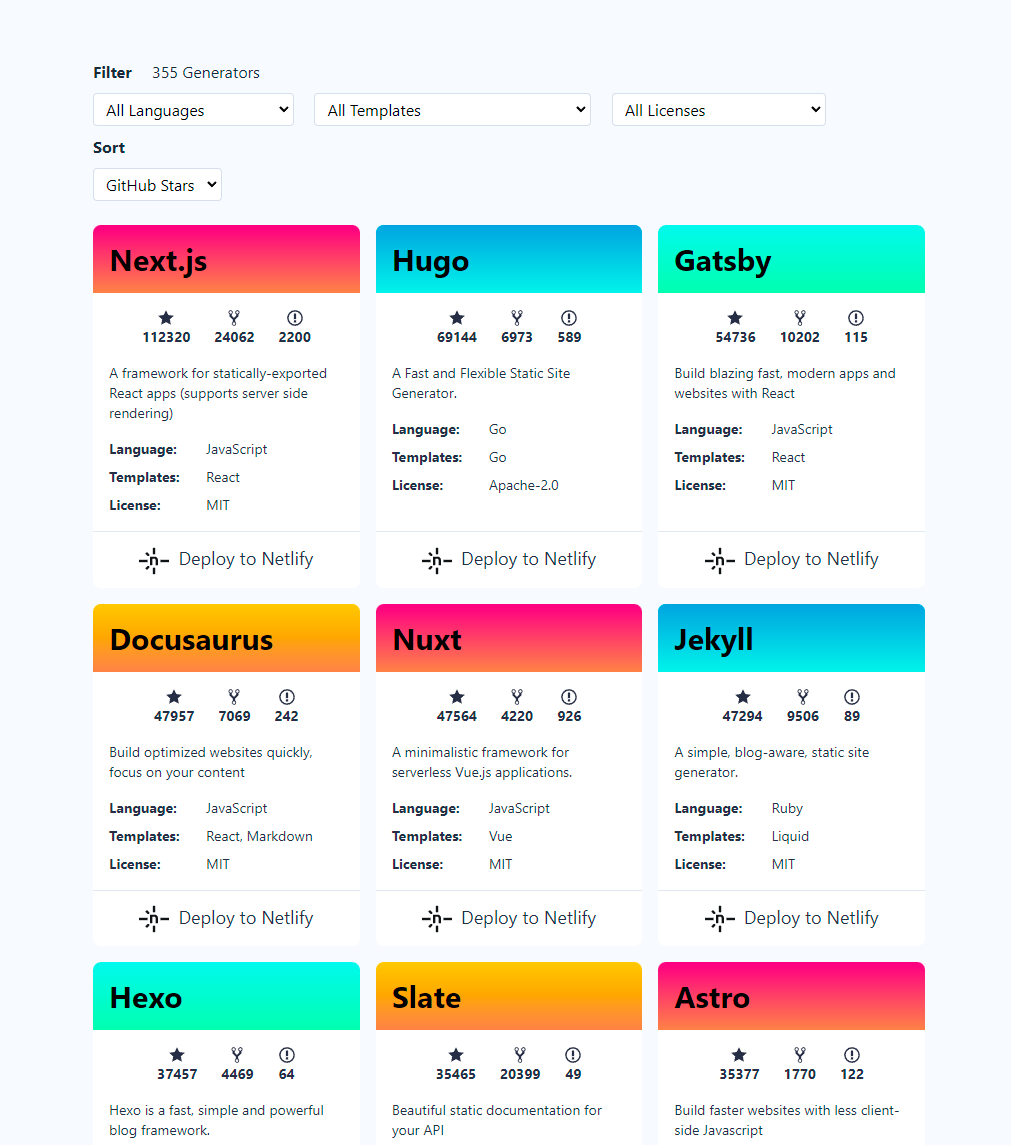Deploy Jekyll to Netlify
The image size is (1011, 1145).
pyautogui.click(x=791, y=918)
